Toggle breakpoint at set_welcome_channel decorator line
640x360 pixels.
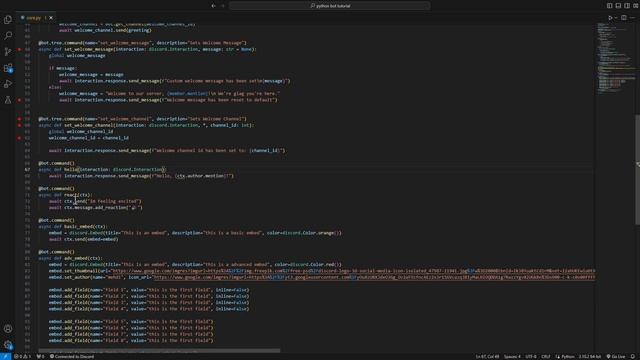pyautogui.click(x=19, y=119)
